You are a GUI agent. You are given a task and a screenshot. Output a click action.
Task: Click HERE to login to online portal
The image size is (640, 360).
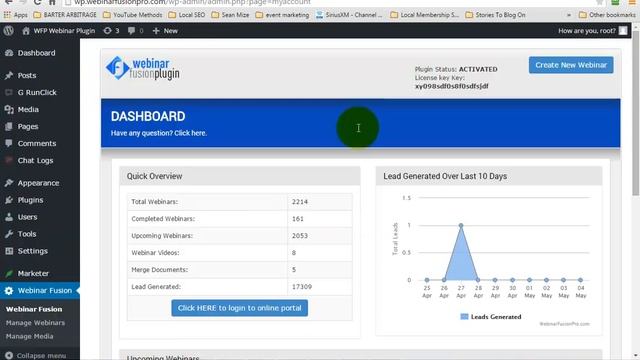(240, 308)
